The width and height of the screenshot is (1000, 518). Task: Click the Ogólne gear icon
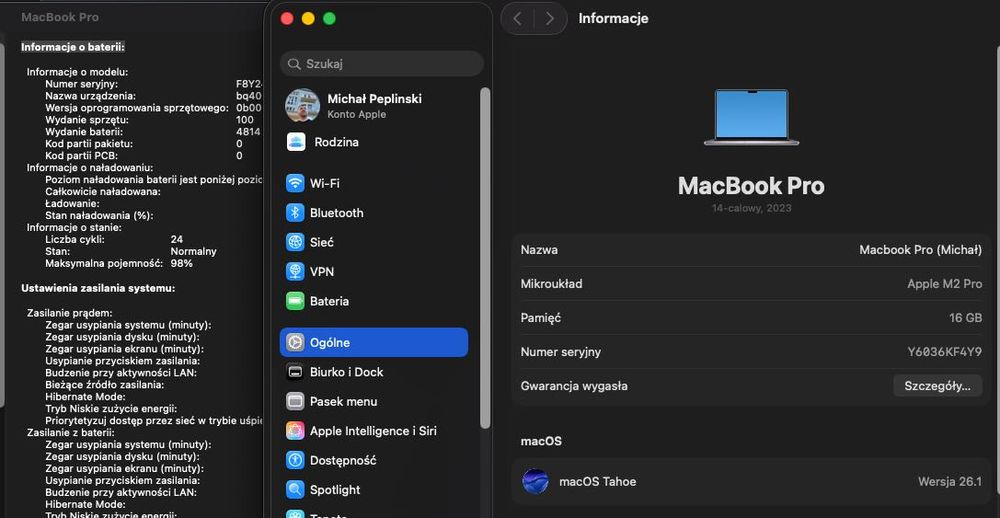click(x=295, y=343)
